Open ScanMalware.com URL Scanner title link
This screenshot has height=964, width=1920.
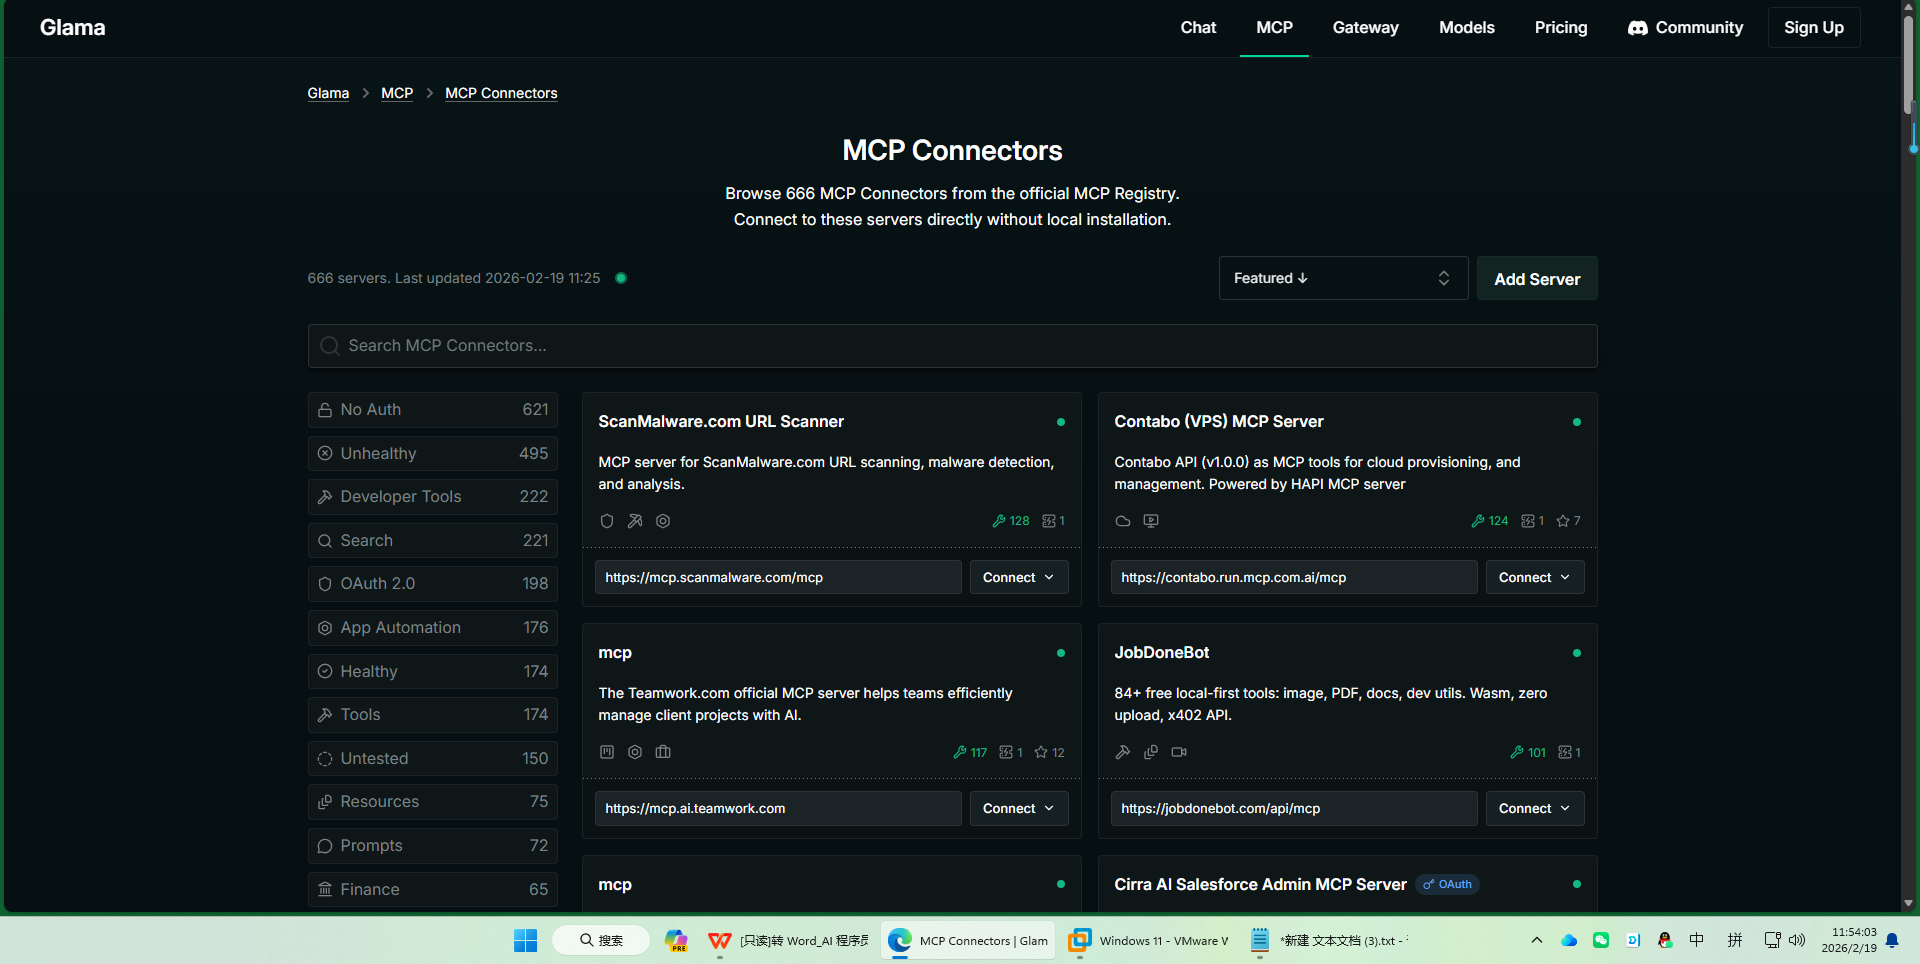tap(721, 422)
